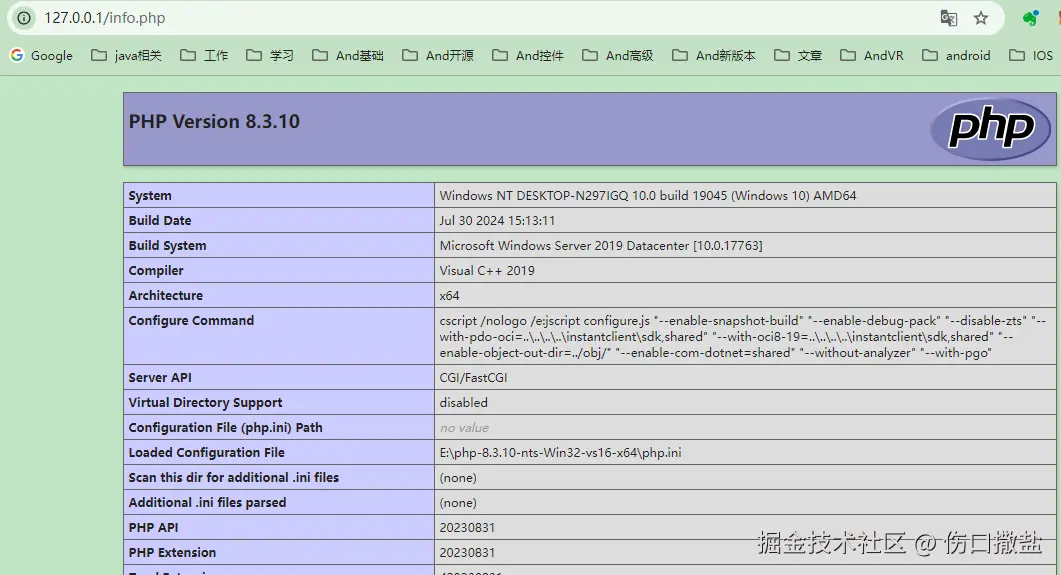This screenshot has height=575, width=1061.
Task: Click the italic no value cell
Action: point(464,428)
